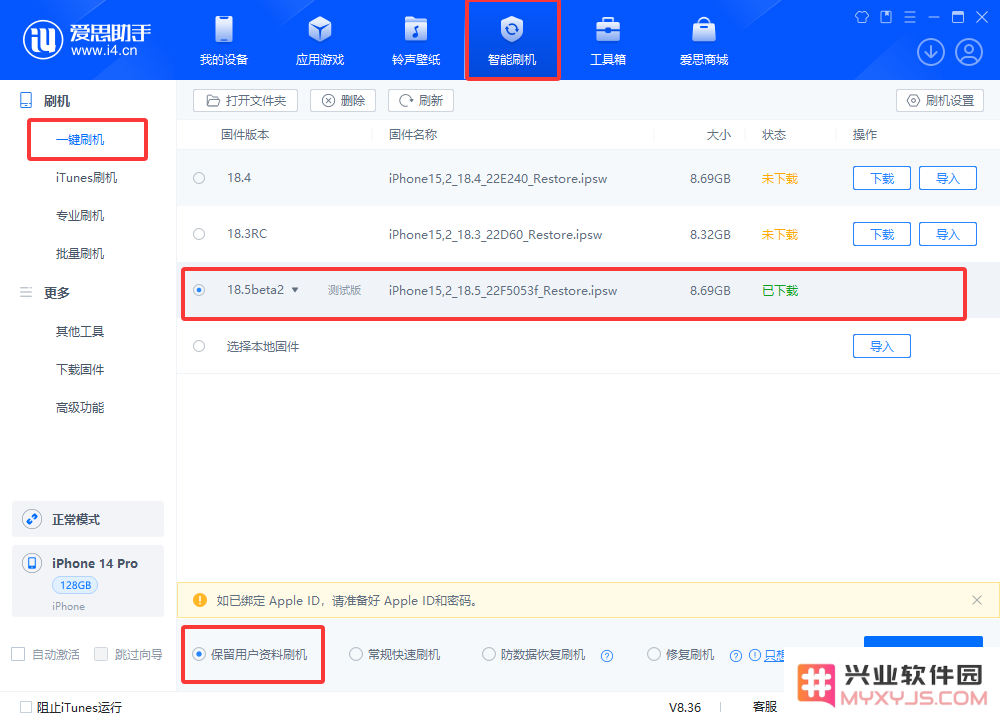
Task: Open the download manager arrow icon
Action: (x=930, y=52)
